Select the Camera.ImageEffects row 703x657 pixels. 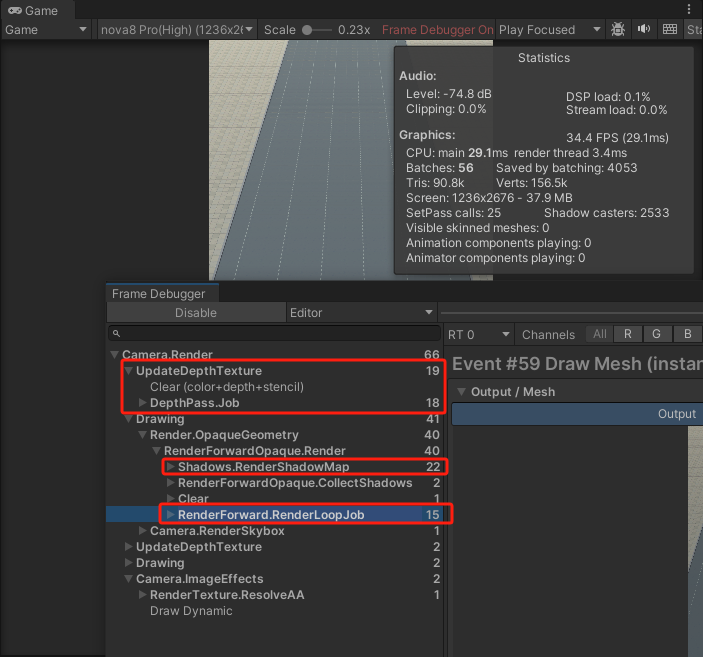274,579
